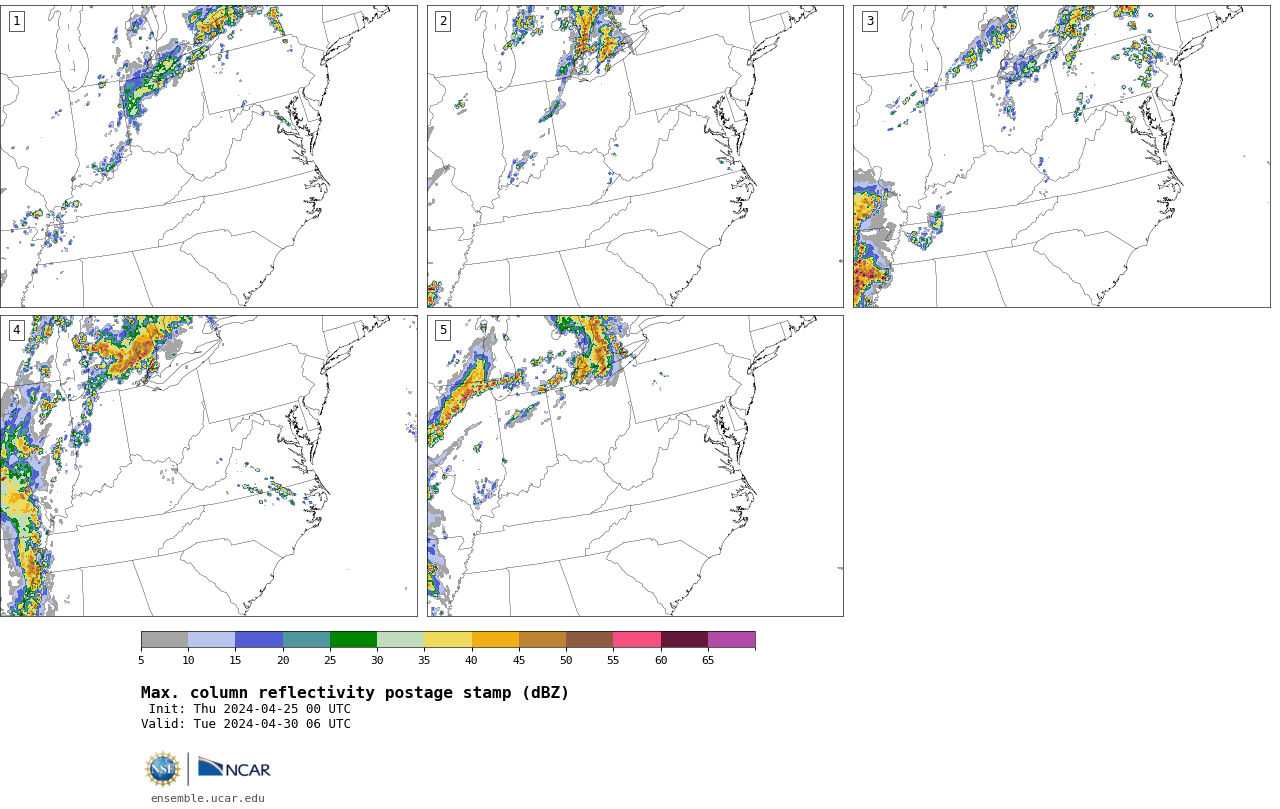Click the member number 3 label

tap(869, 21)
